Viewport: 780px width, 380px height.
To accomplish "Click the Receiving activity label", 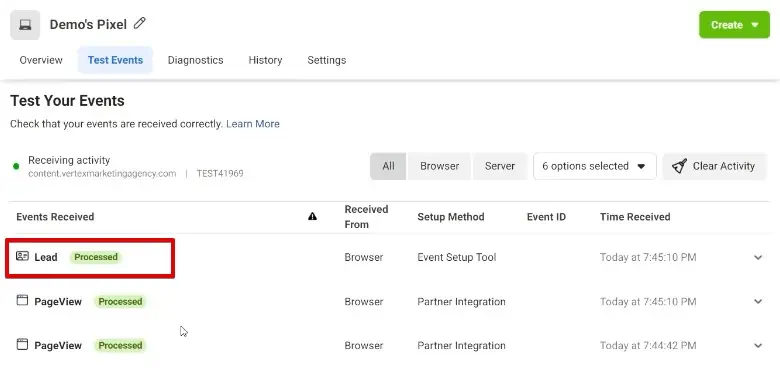I will pos(69,160).
